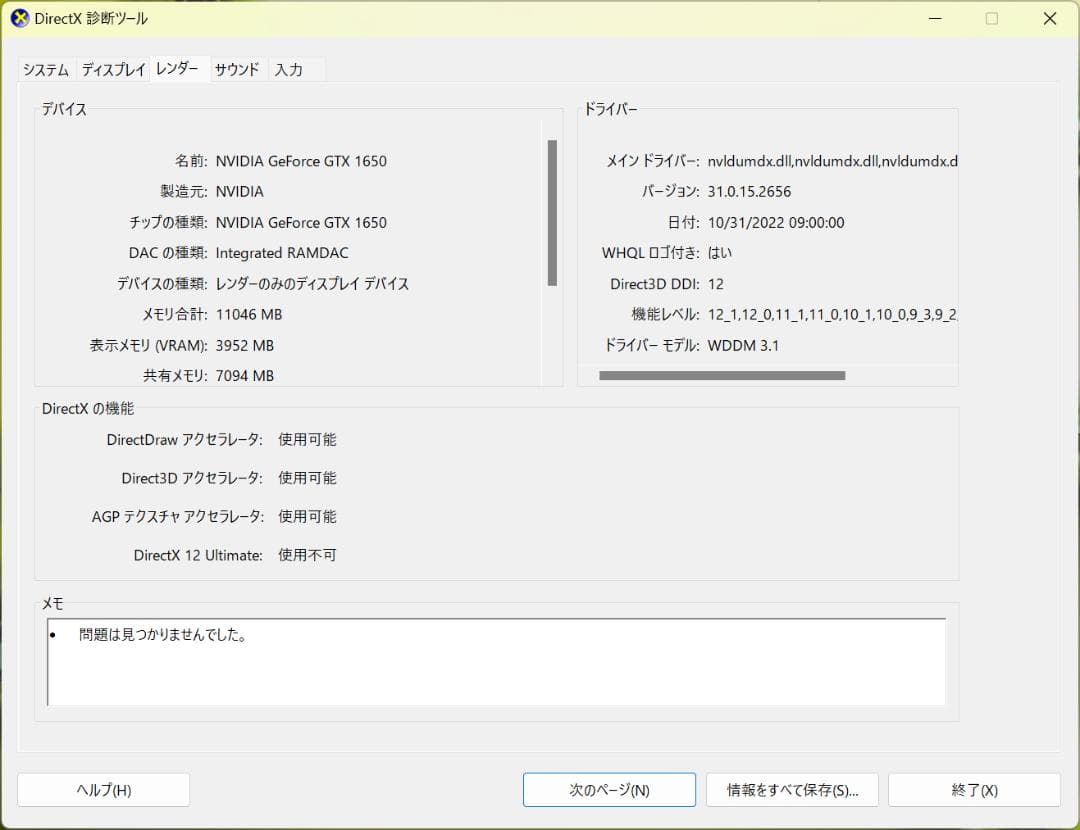Select the NVIDIA GeForce GTX 1650 name text
Screen dimensions: 1080x830
pyautogui.click(x=303, y=160)
